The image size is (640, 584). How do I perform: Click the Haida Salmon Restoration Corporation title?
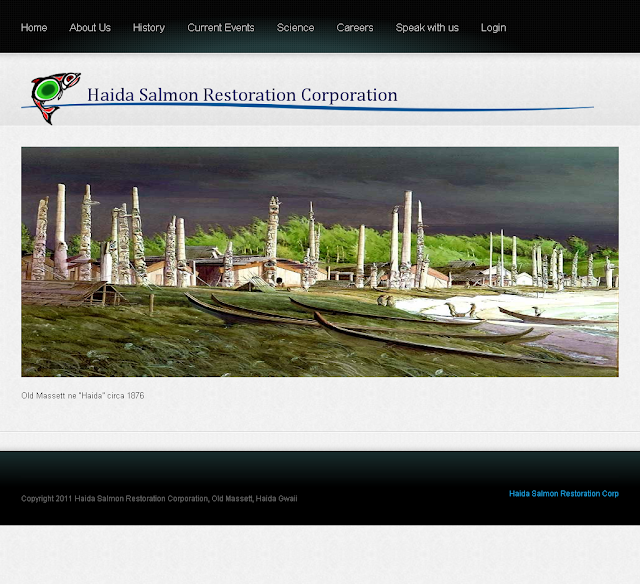pyautogui.click(x=242, y=95)
